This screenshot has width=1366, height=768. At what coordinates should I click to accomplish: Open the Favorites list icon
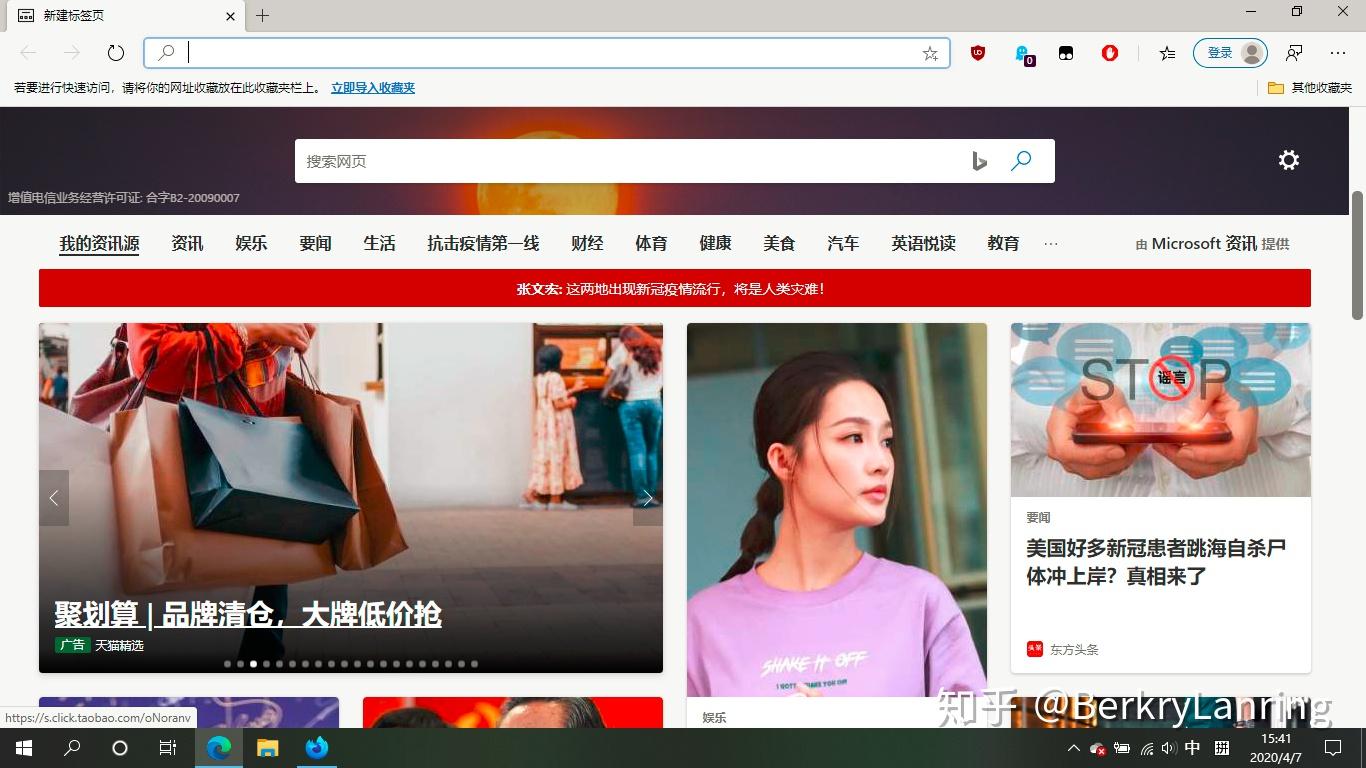click(x=1167, y=53)
